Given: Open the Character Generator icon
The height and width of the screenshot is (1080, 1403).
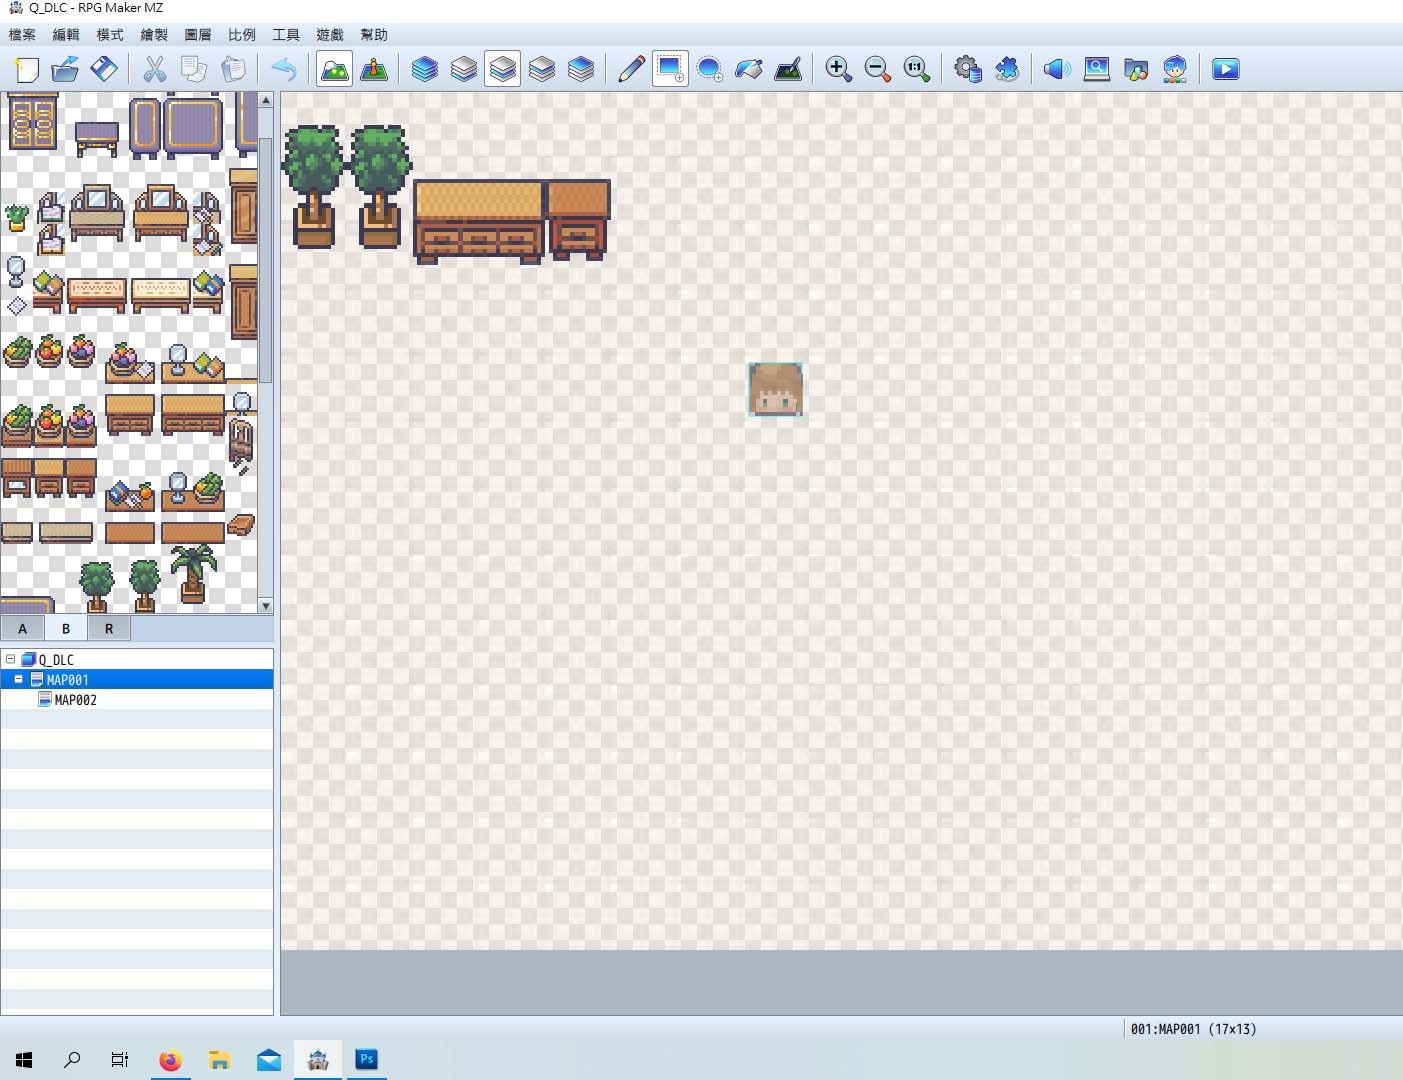Looking at the screenshot, I should (1175, 69).
